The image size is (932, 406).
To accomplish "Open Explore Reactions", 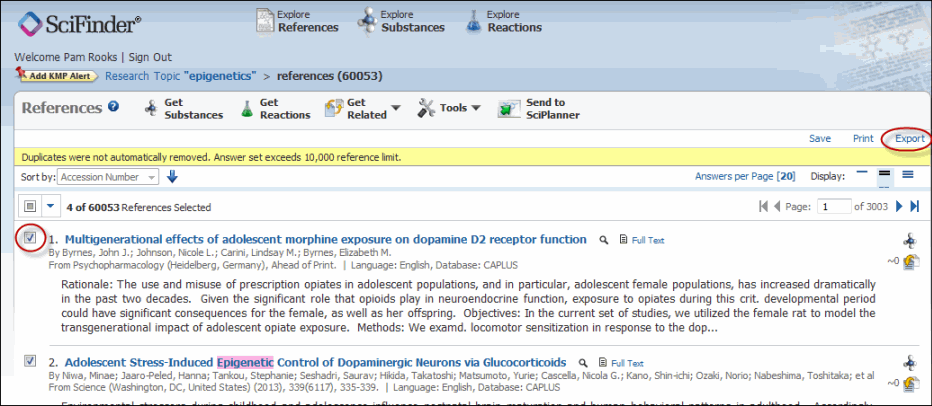I will click(504, 21).
